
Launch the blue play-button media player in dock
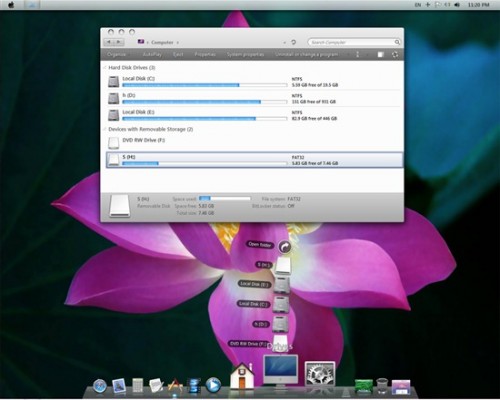click(x=213, y=385)
